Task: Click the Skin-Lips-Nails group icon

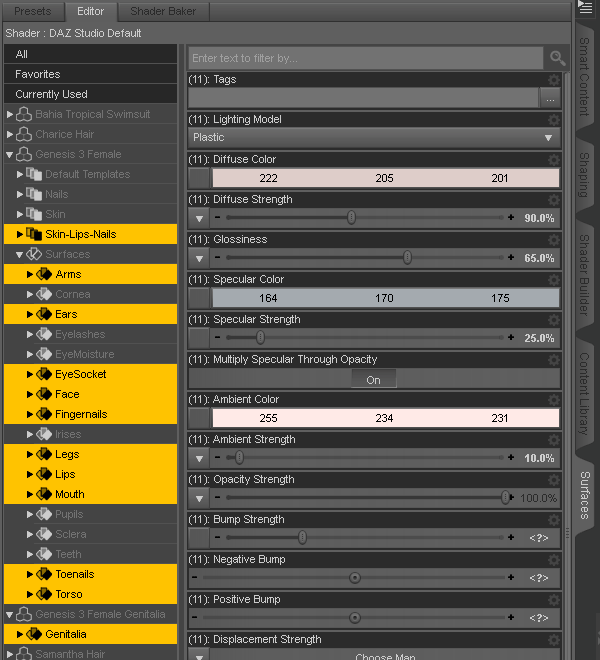Action: [x=34, y=234]
